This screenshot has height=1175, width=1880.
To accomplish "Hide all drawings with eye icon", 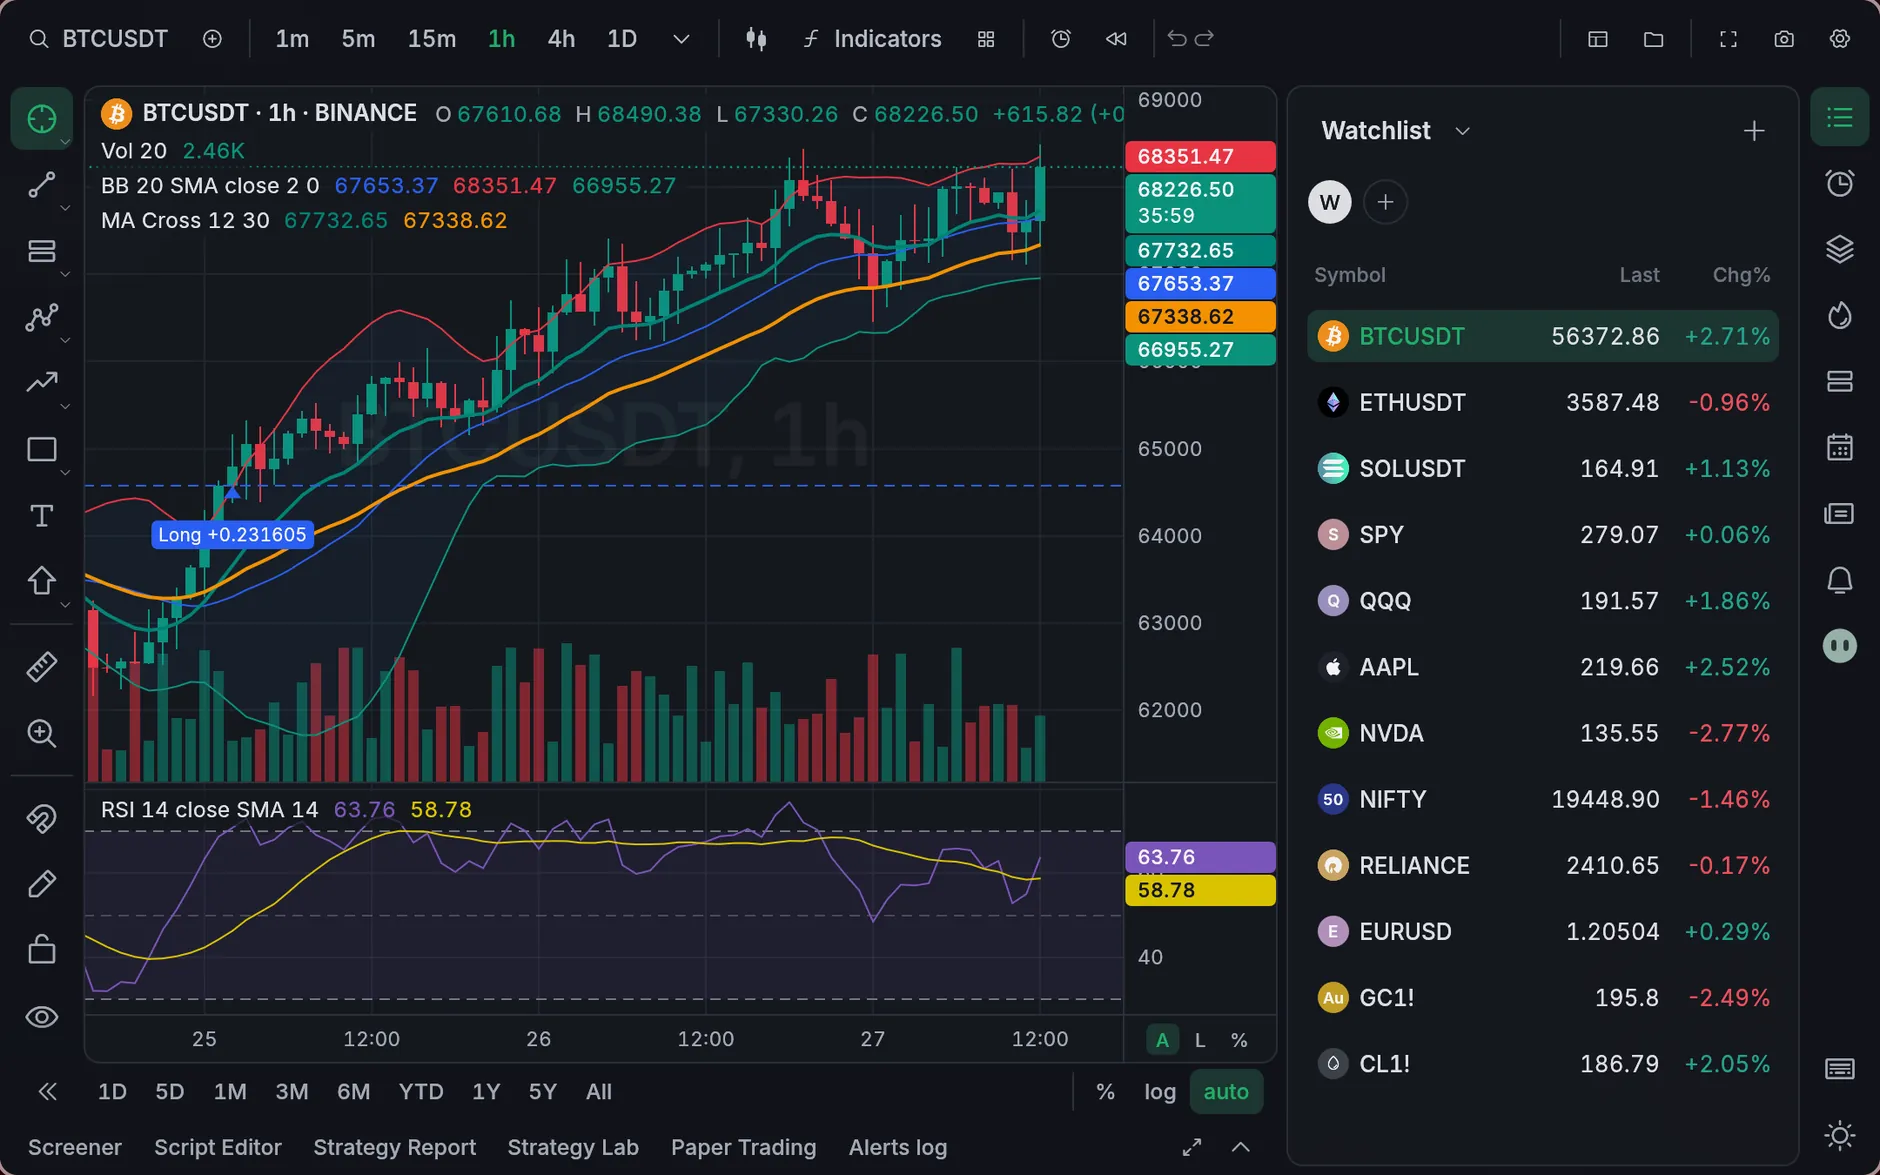I will click(x=41, y=1017).
